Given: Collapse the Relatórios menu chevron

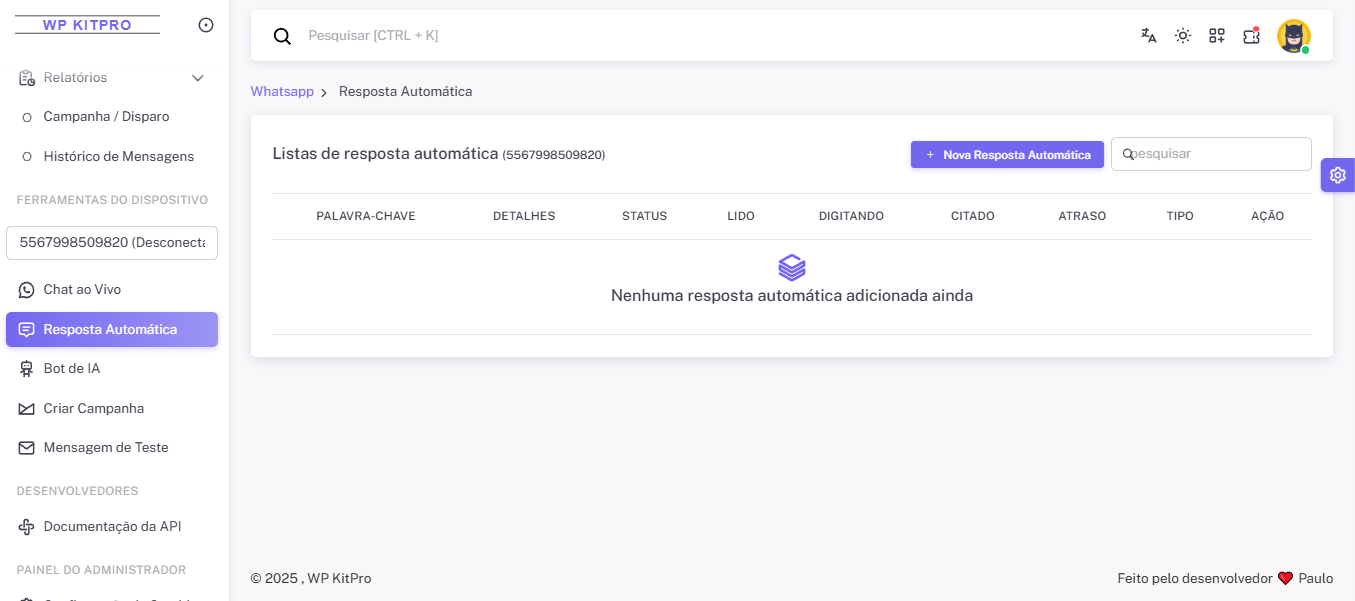Looking at the screenshot, I should 197,77.
